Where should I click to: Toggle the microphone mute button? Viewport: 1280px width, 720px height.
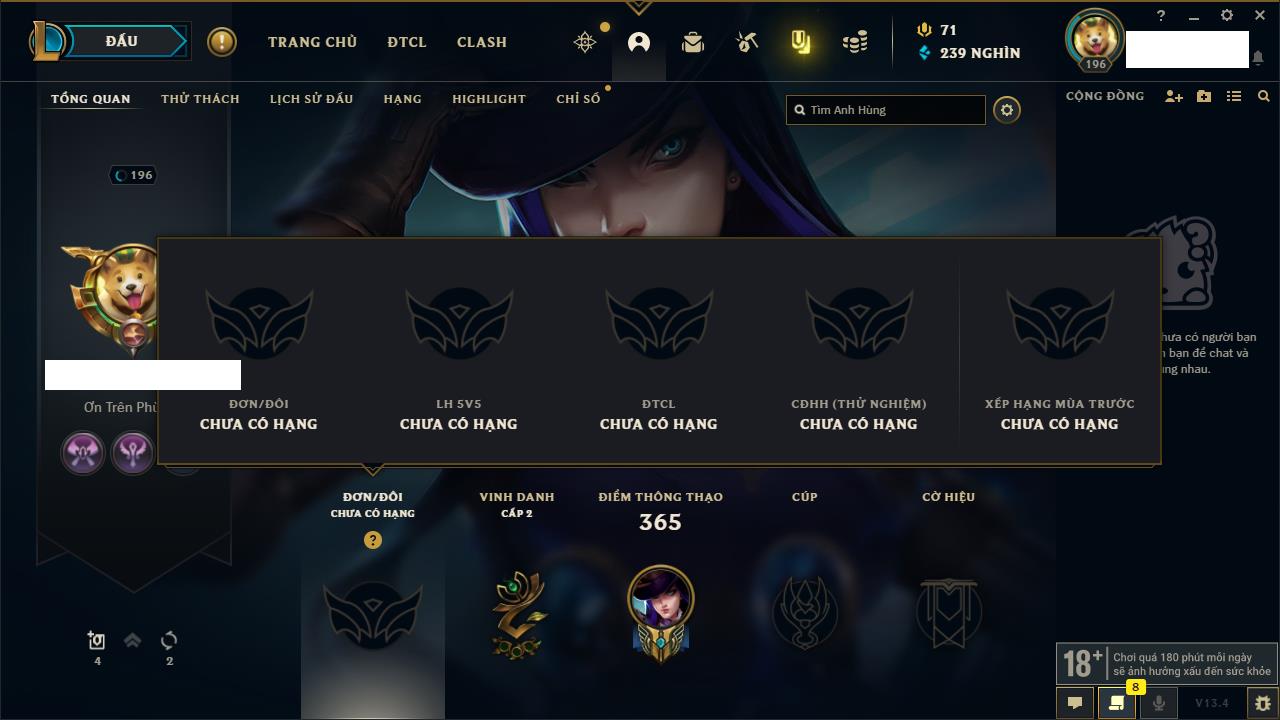click(1158, 703)
